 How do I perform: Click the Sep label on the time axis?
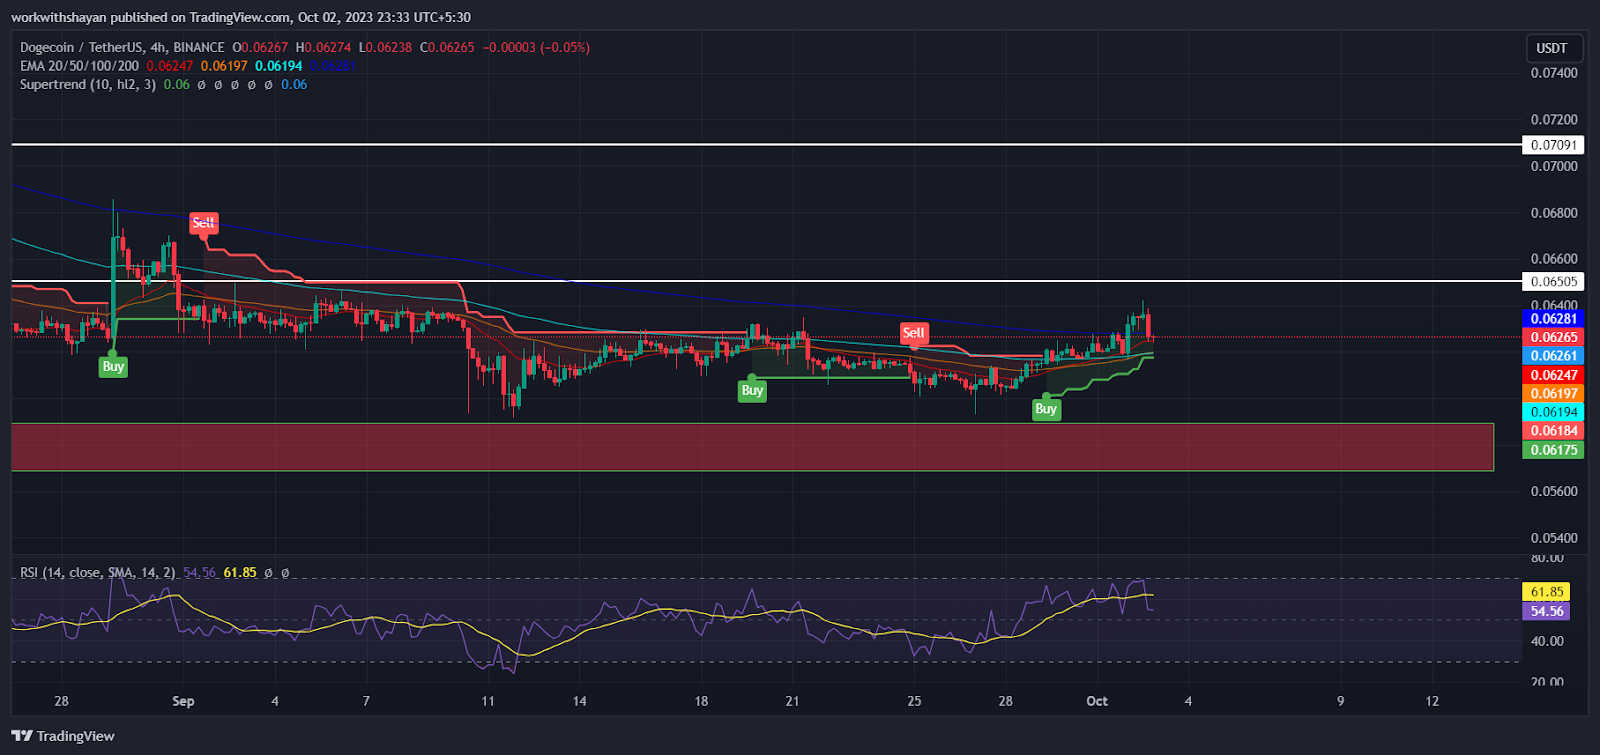tap(183, 701)
